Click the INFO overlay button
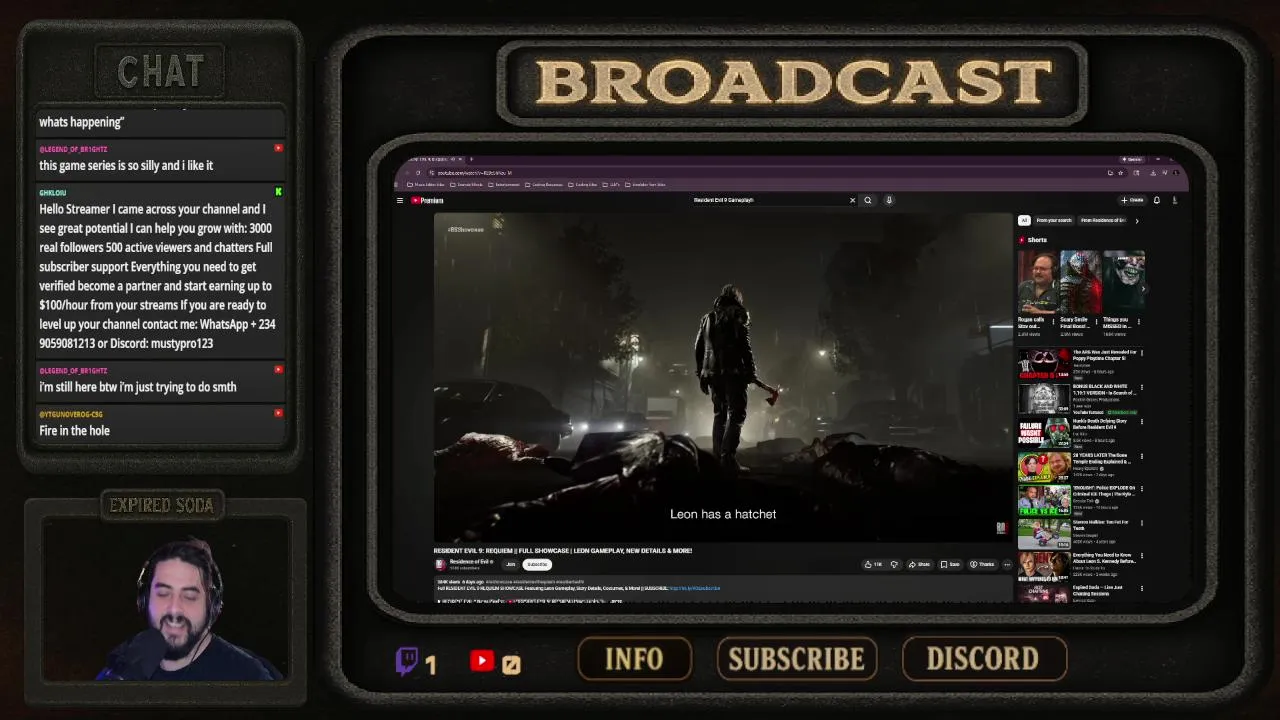Image resolution: width=1280 pixels, height=720 pixels. point(634,659)
